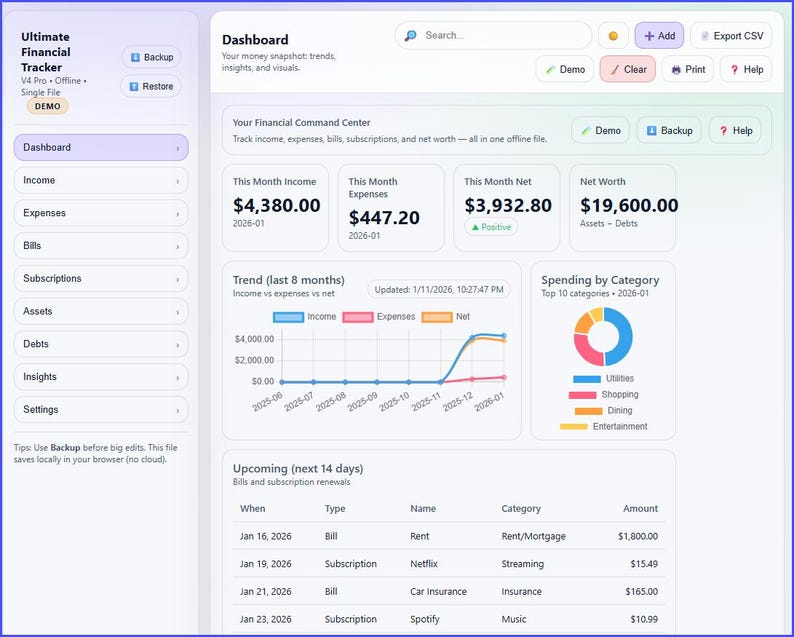Click Help in Financial Command Center card
The width and height of the screenshot is (794, 637).
(x=735, y=131)
